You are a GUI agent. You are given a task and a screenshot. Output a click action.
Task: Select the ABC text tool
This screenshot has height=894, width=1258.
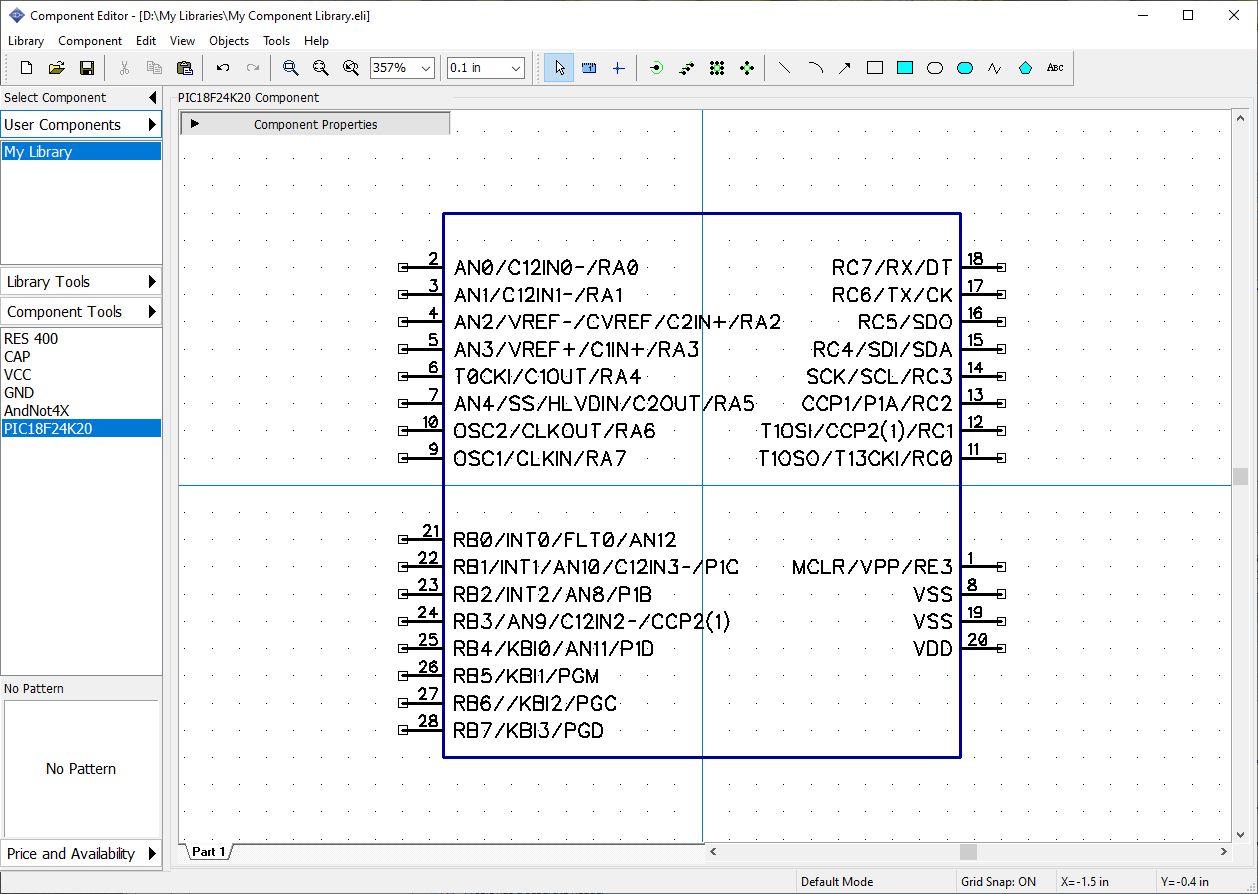[x=1055, y=68]
